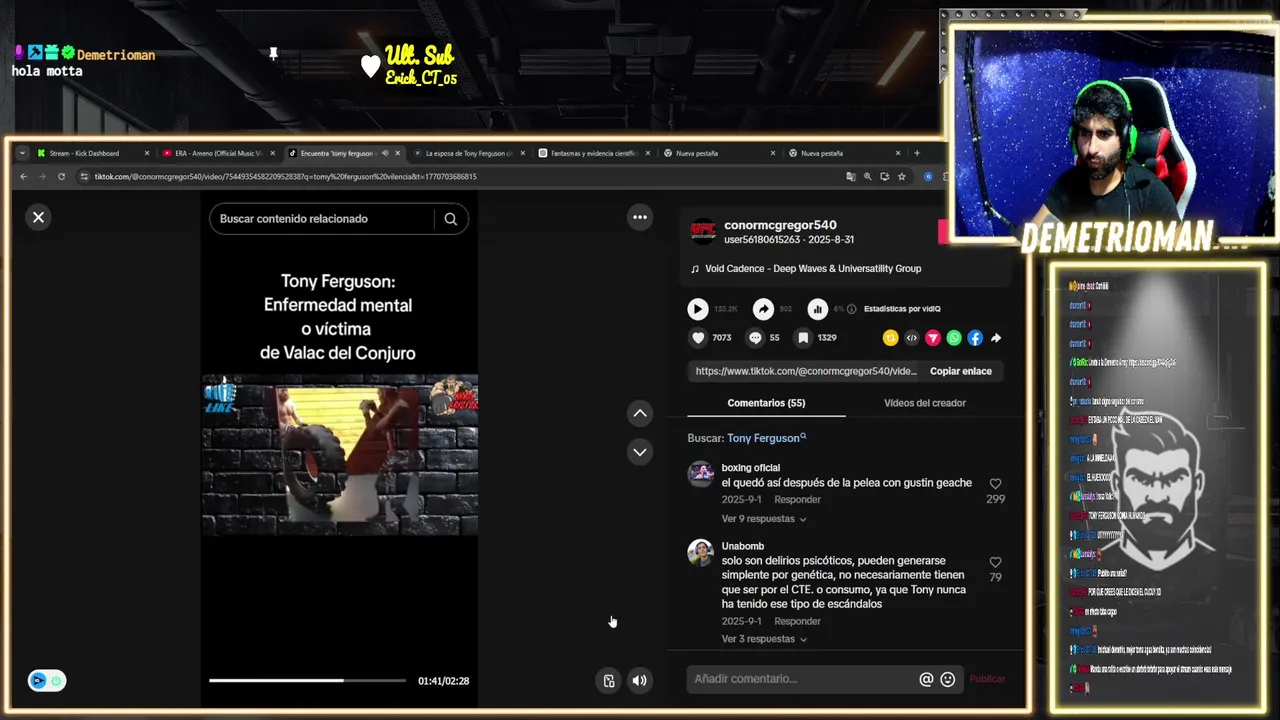The width and height of the screenshot is (1280, 720).
Task: Click Copiar enlace button
Action: click(961, 371)
